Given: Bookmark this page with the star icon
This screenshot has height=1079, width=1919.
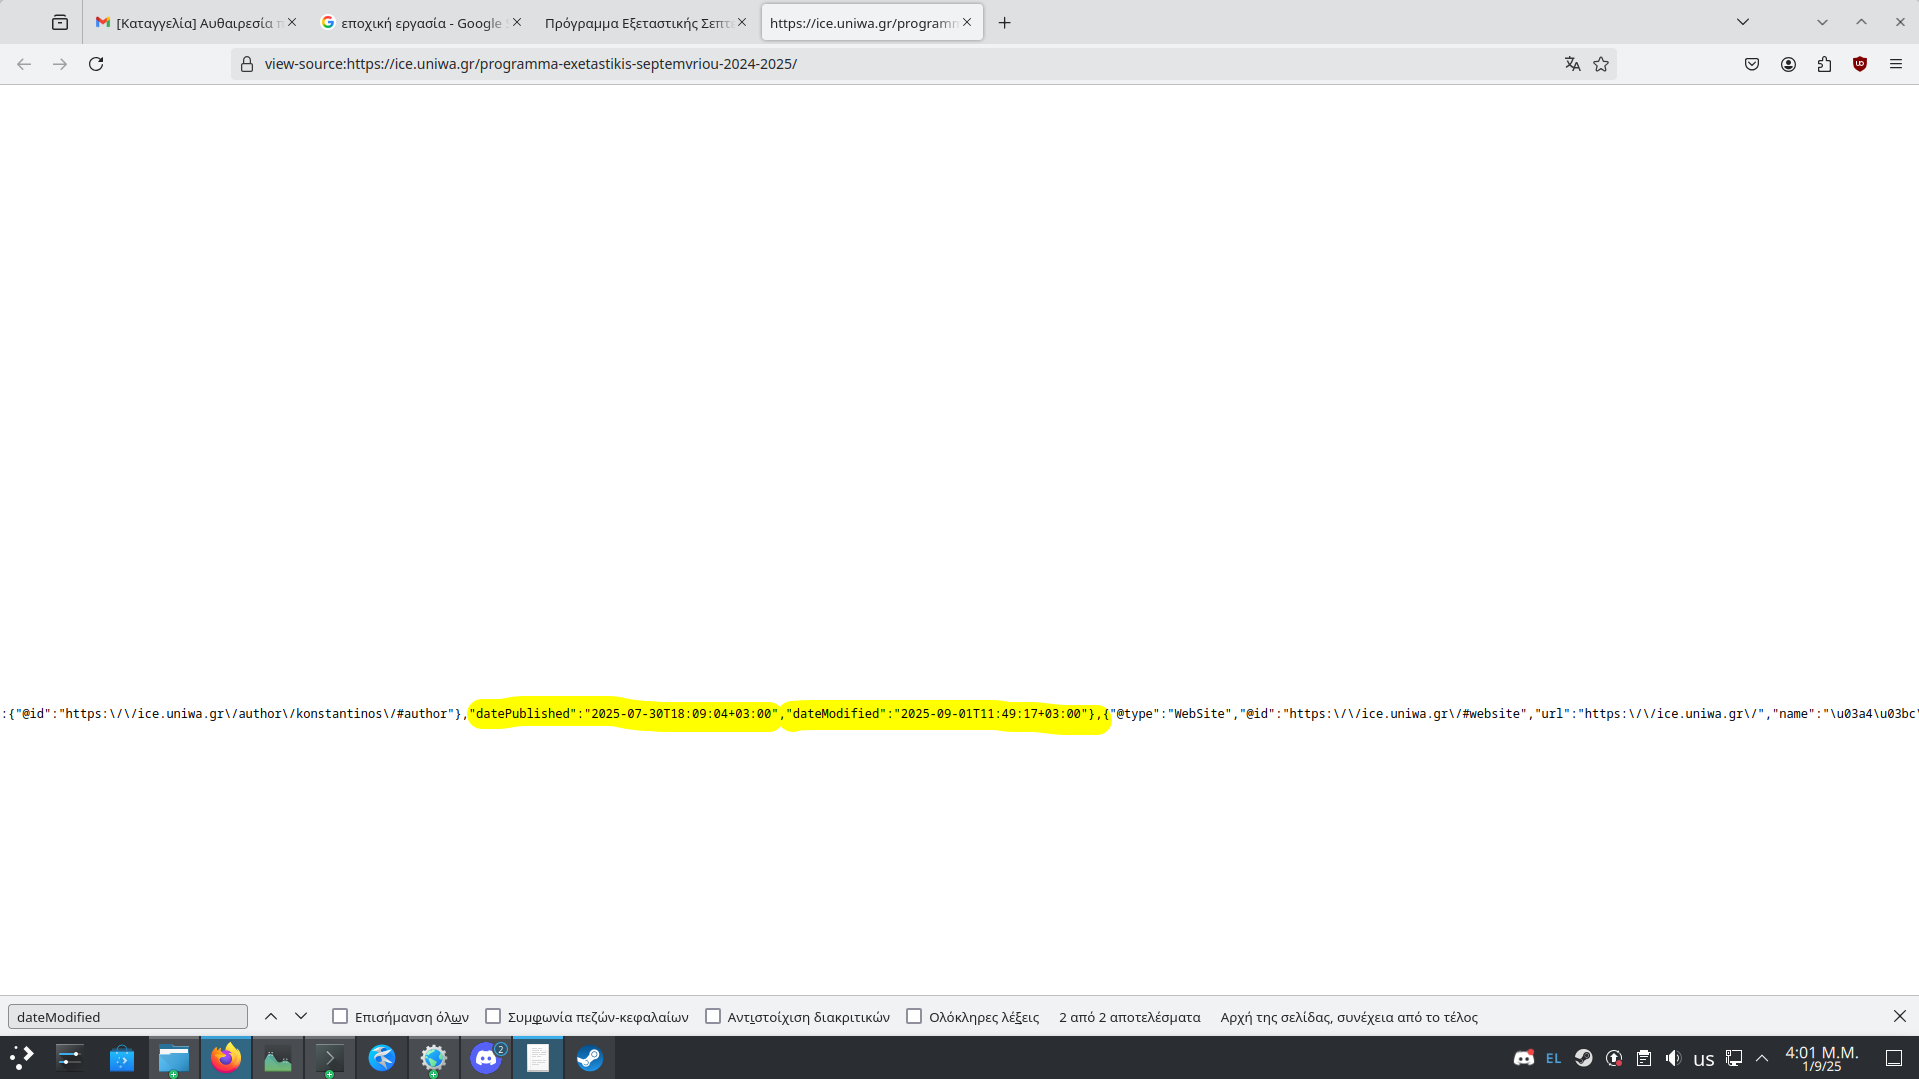Looking at the screenshot, I should point(1601,64).
